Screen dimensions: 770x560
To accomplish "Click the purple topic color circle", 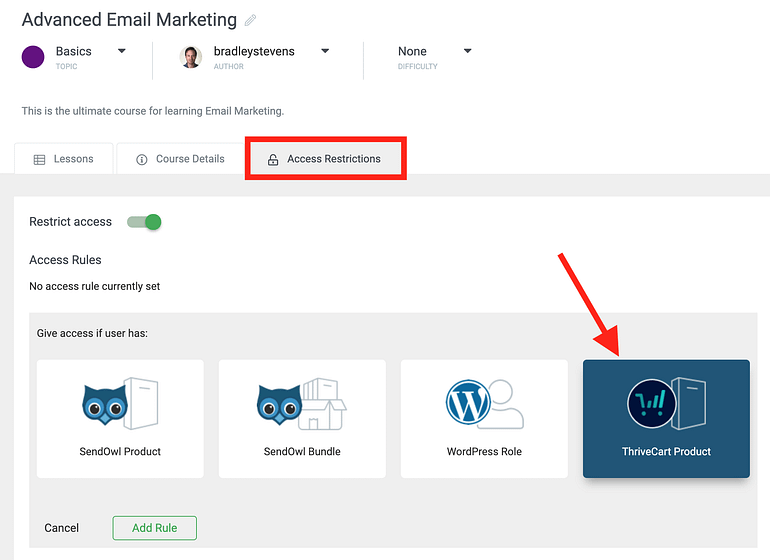I will tap(33, 57).
